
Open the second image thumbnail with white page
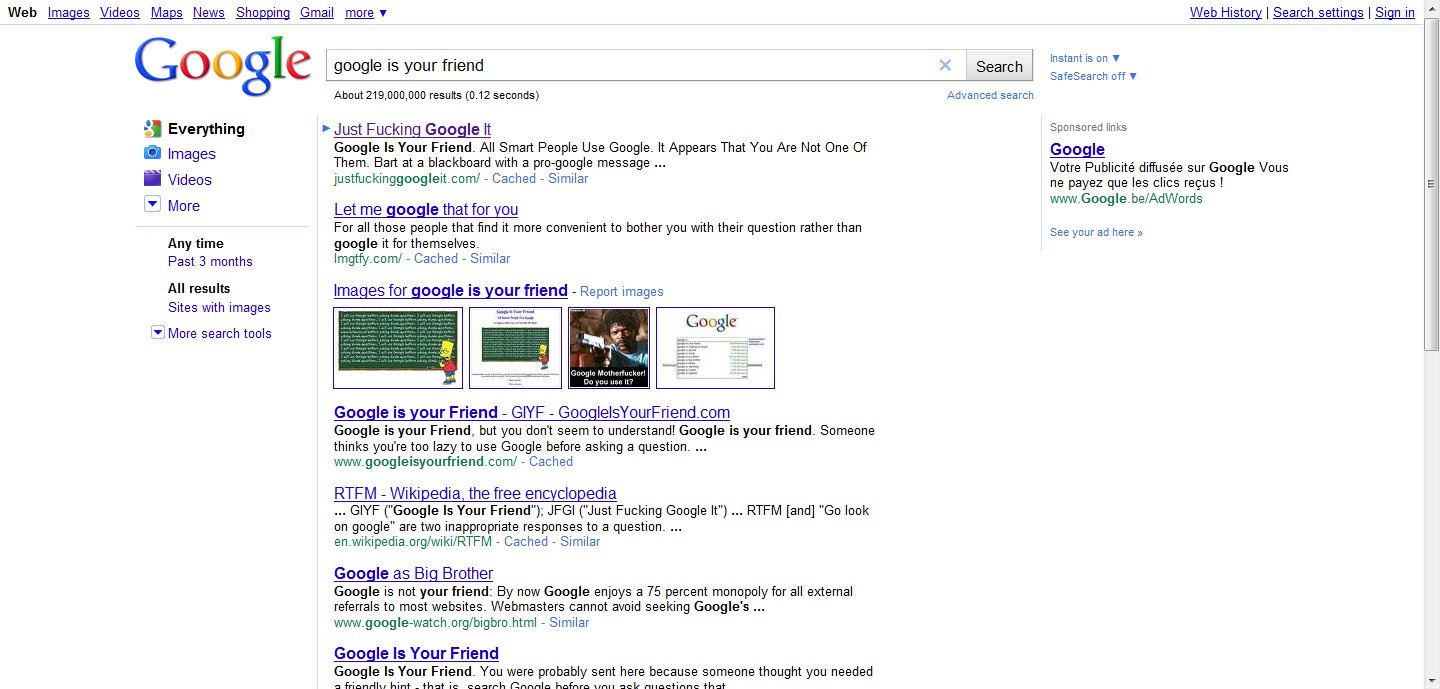tap(515, 348)
